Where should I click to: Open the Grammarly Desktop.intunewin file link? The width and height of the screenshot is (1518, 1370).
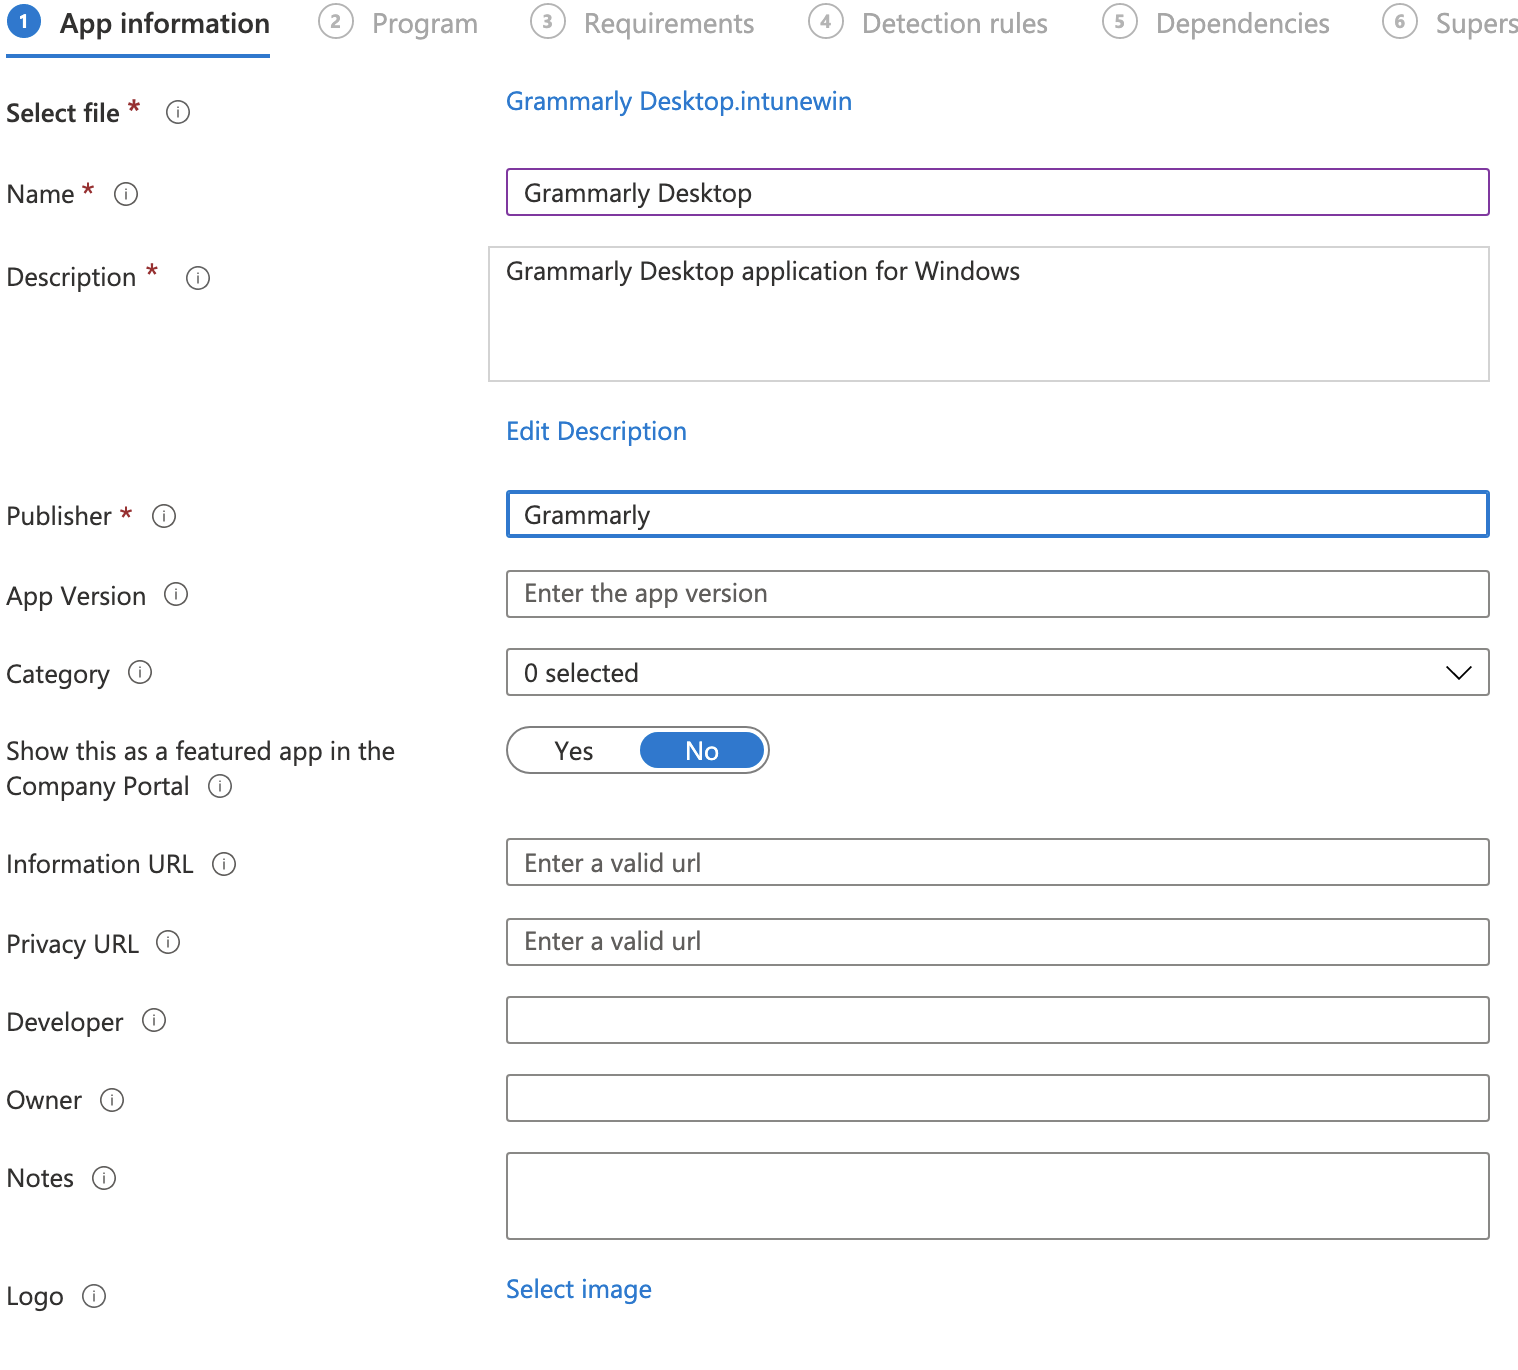(679, 101)
